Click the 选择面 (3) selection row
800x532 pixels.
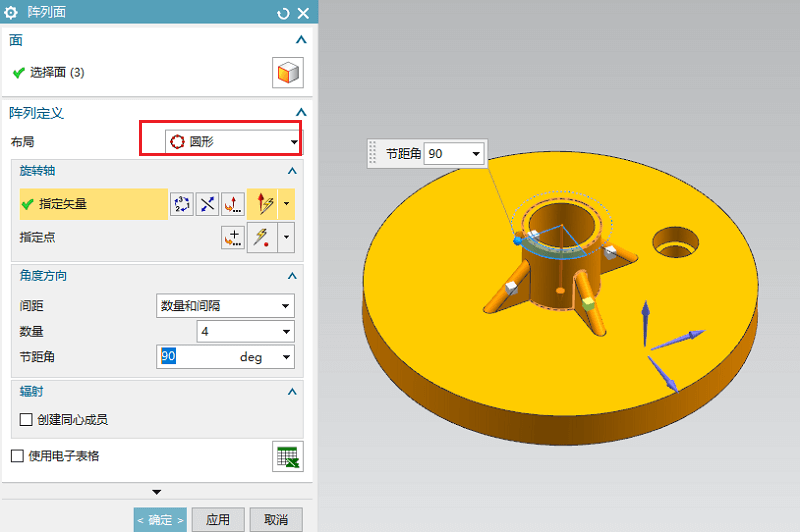48,73
